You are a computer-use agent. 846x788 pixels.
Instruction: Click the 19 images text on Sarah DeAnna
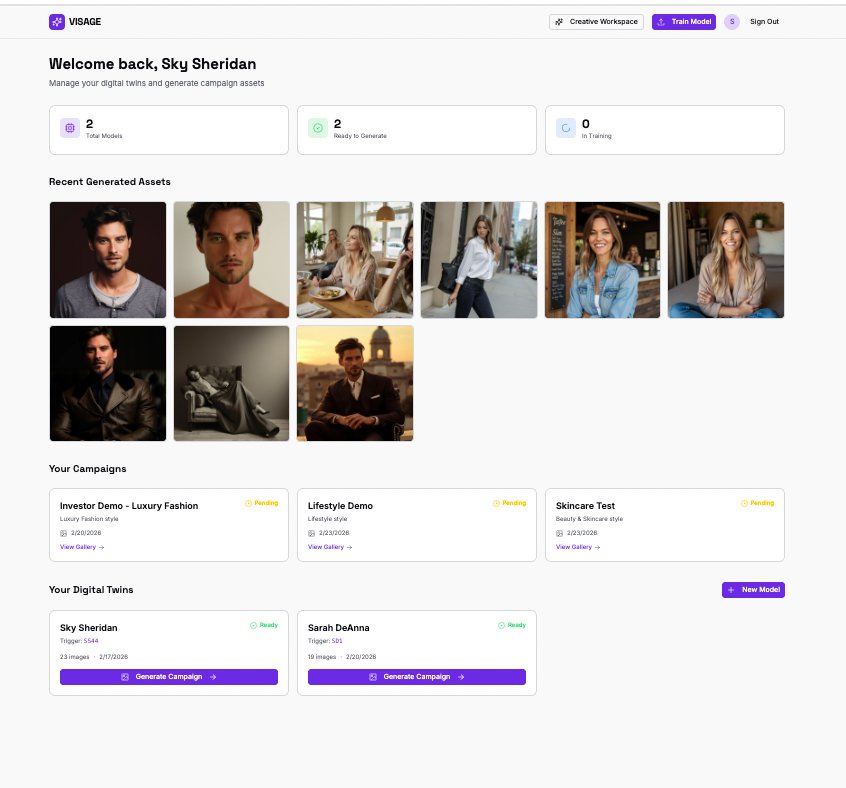[322, 657]
